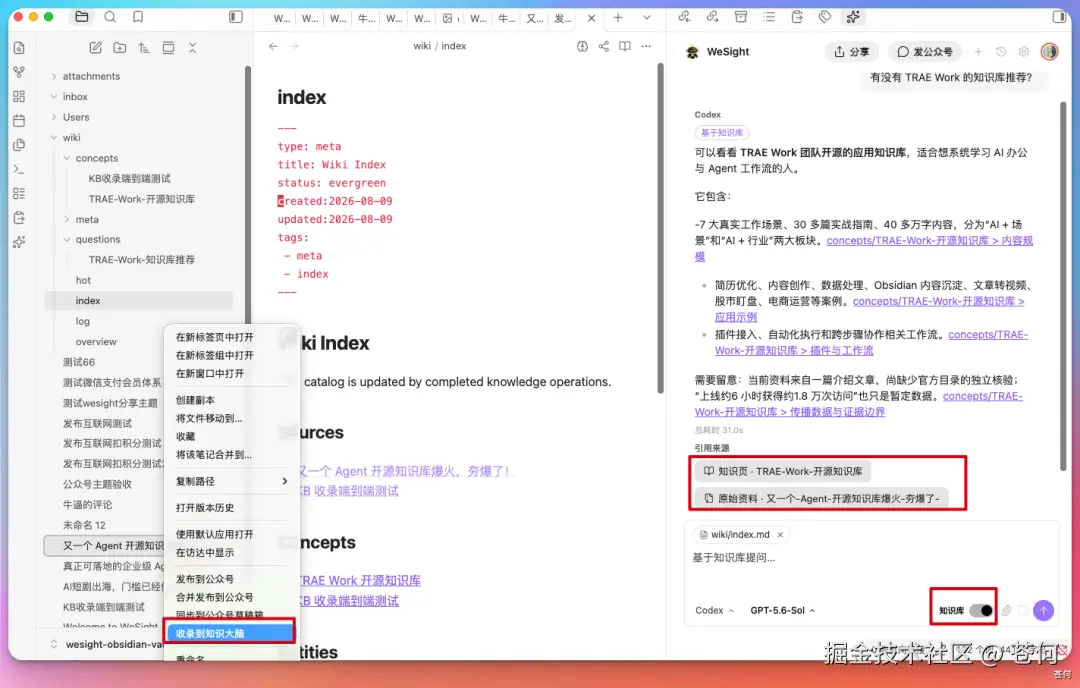The height and width of the screenshot is (688, 1080).
Task: Remove wiki/index.md context chip
Action: coord(780,534)
